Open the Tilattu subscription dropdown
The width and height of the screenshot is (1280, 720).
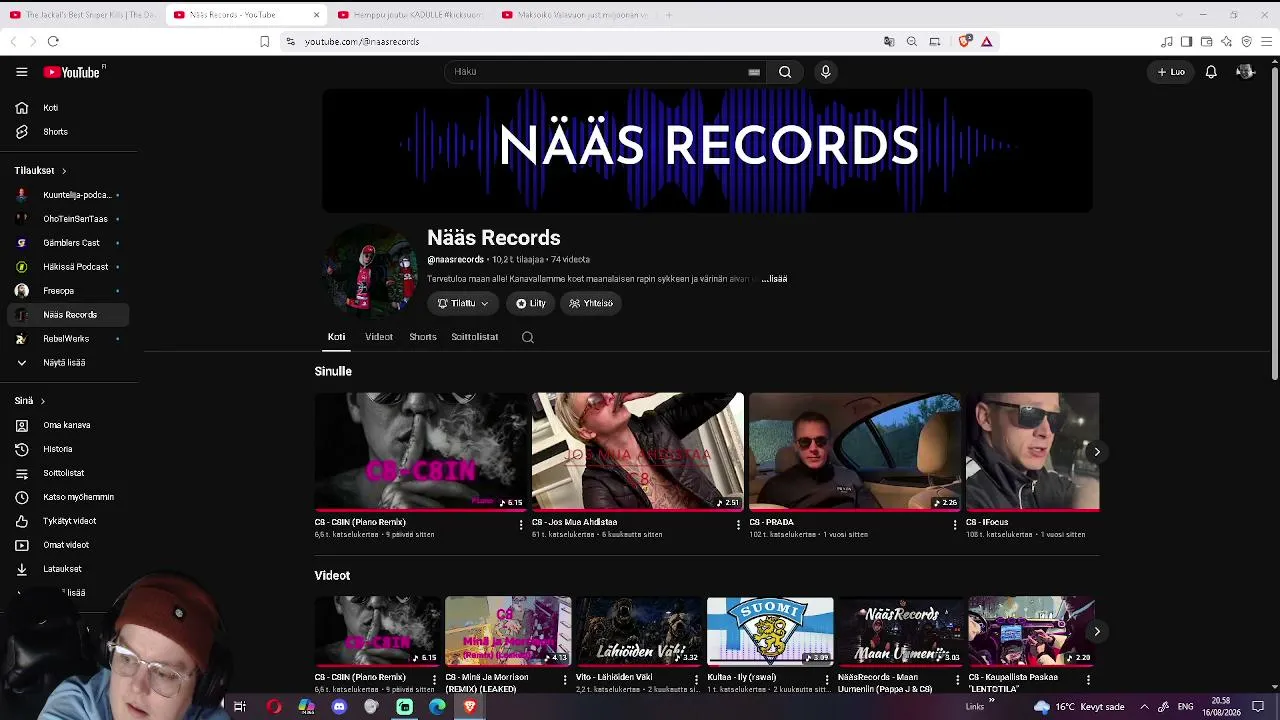point(463,303)
